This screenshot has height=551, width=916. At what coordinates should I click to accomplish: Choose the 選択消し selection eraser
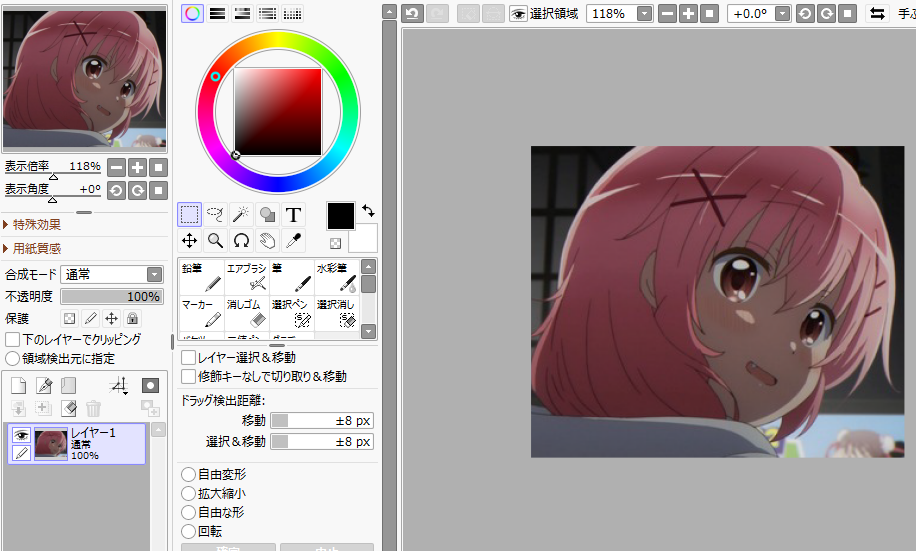[336, 313]
